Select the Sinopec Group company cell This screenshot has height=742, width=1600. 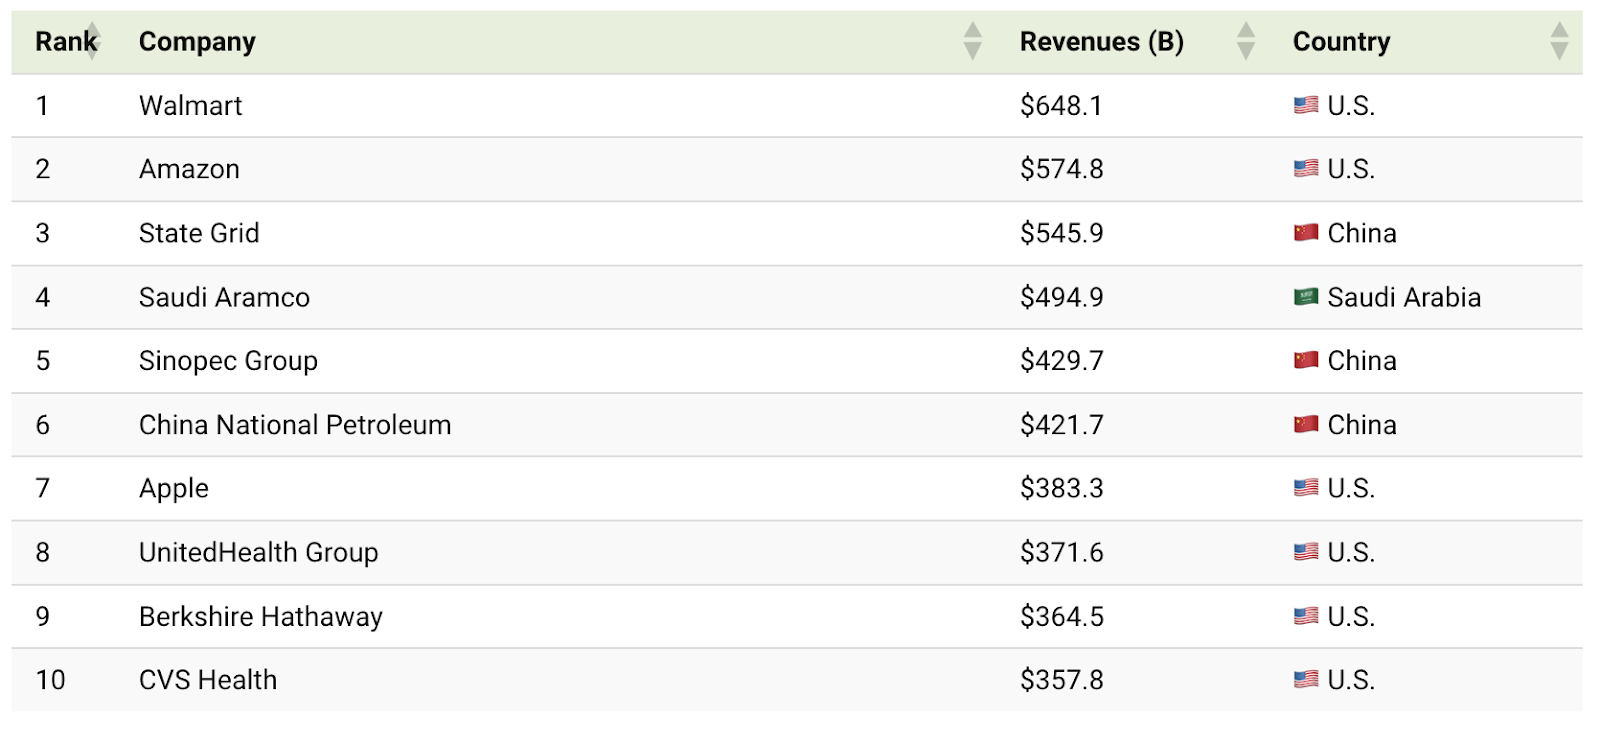tap(228, 361)
